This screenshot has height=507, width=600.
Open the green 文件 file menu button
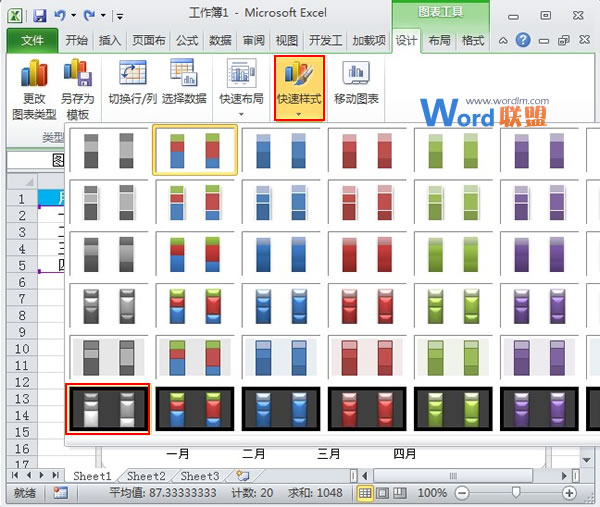[33, 41]
